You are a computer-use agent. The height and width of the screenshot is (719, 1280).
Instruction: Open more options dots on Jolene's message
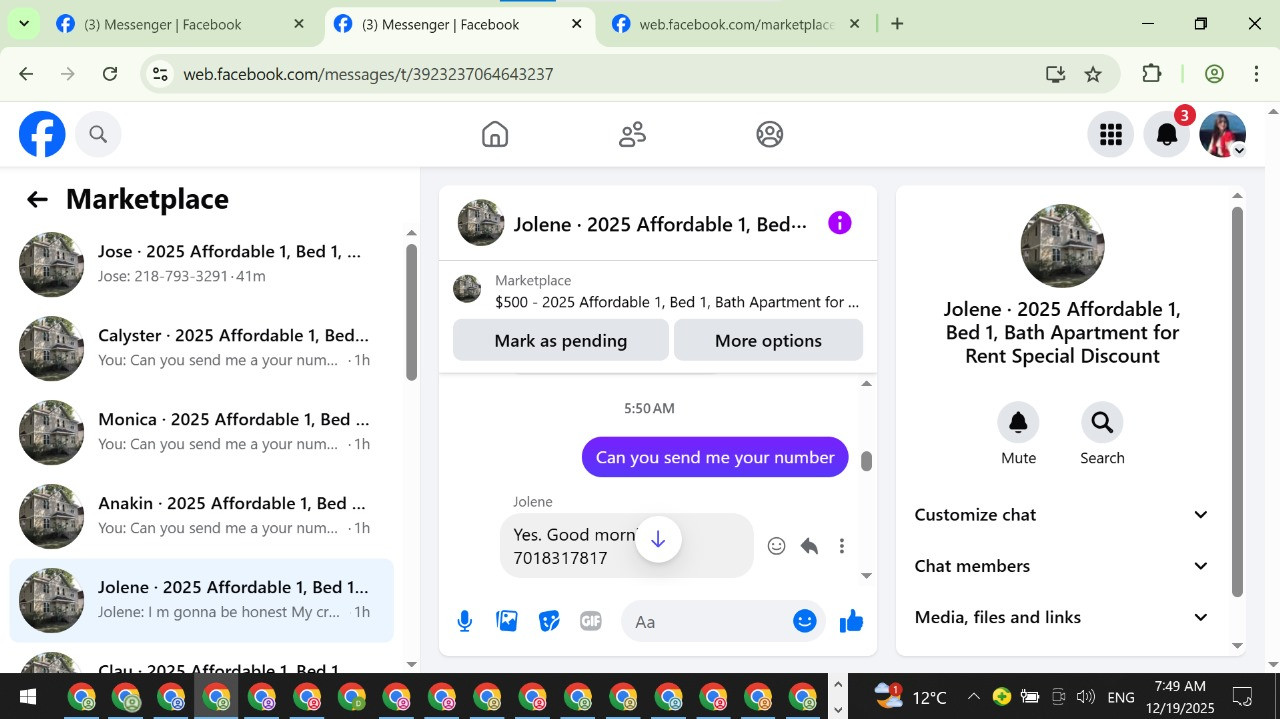pyautogui.click(x=842, y=546)
